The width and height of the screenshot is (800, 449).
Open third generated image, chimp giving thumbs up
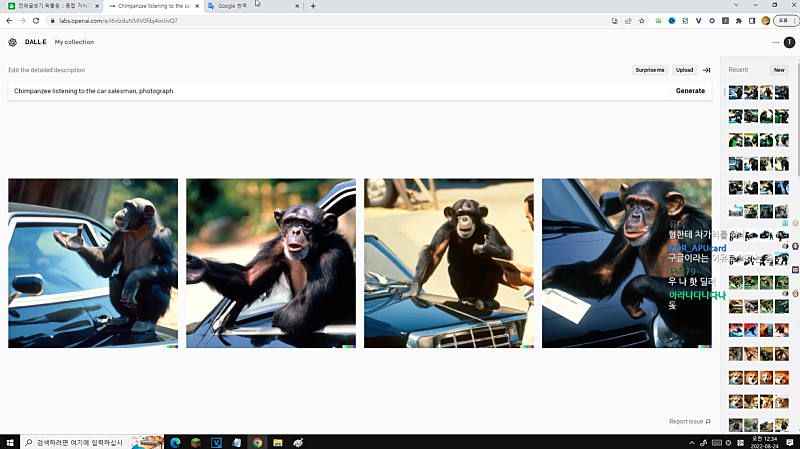449,263
